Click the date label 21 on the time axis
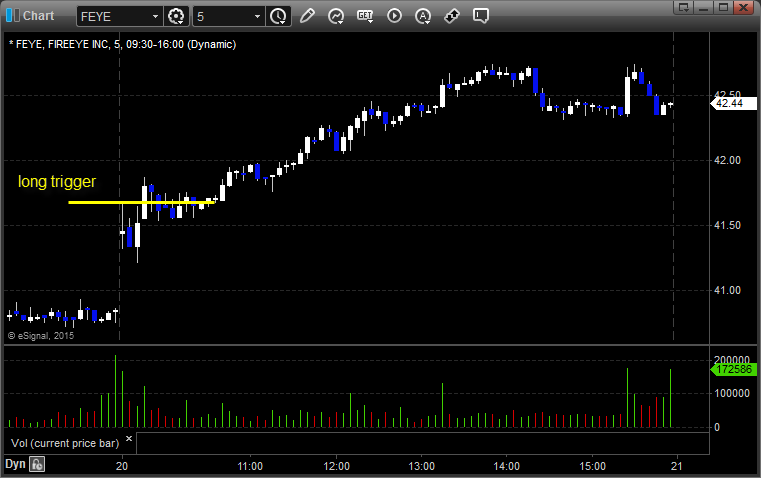This screenshot has width=761, height=478. point(676,466)
